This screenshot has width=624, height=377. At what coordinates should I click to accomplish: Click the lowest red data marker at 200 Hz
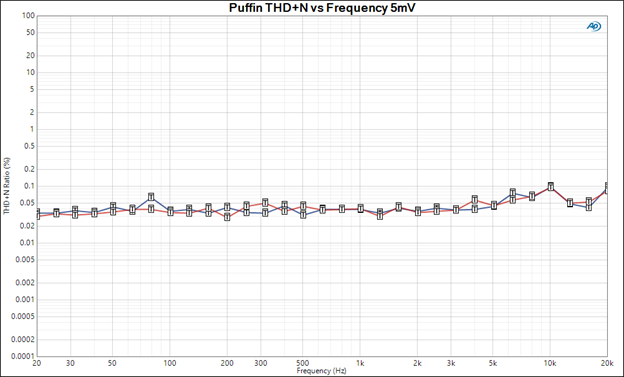click(227, 217)
